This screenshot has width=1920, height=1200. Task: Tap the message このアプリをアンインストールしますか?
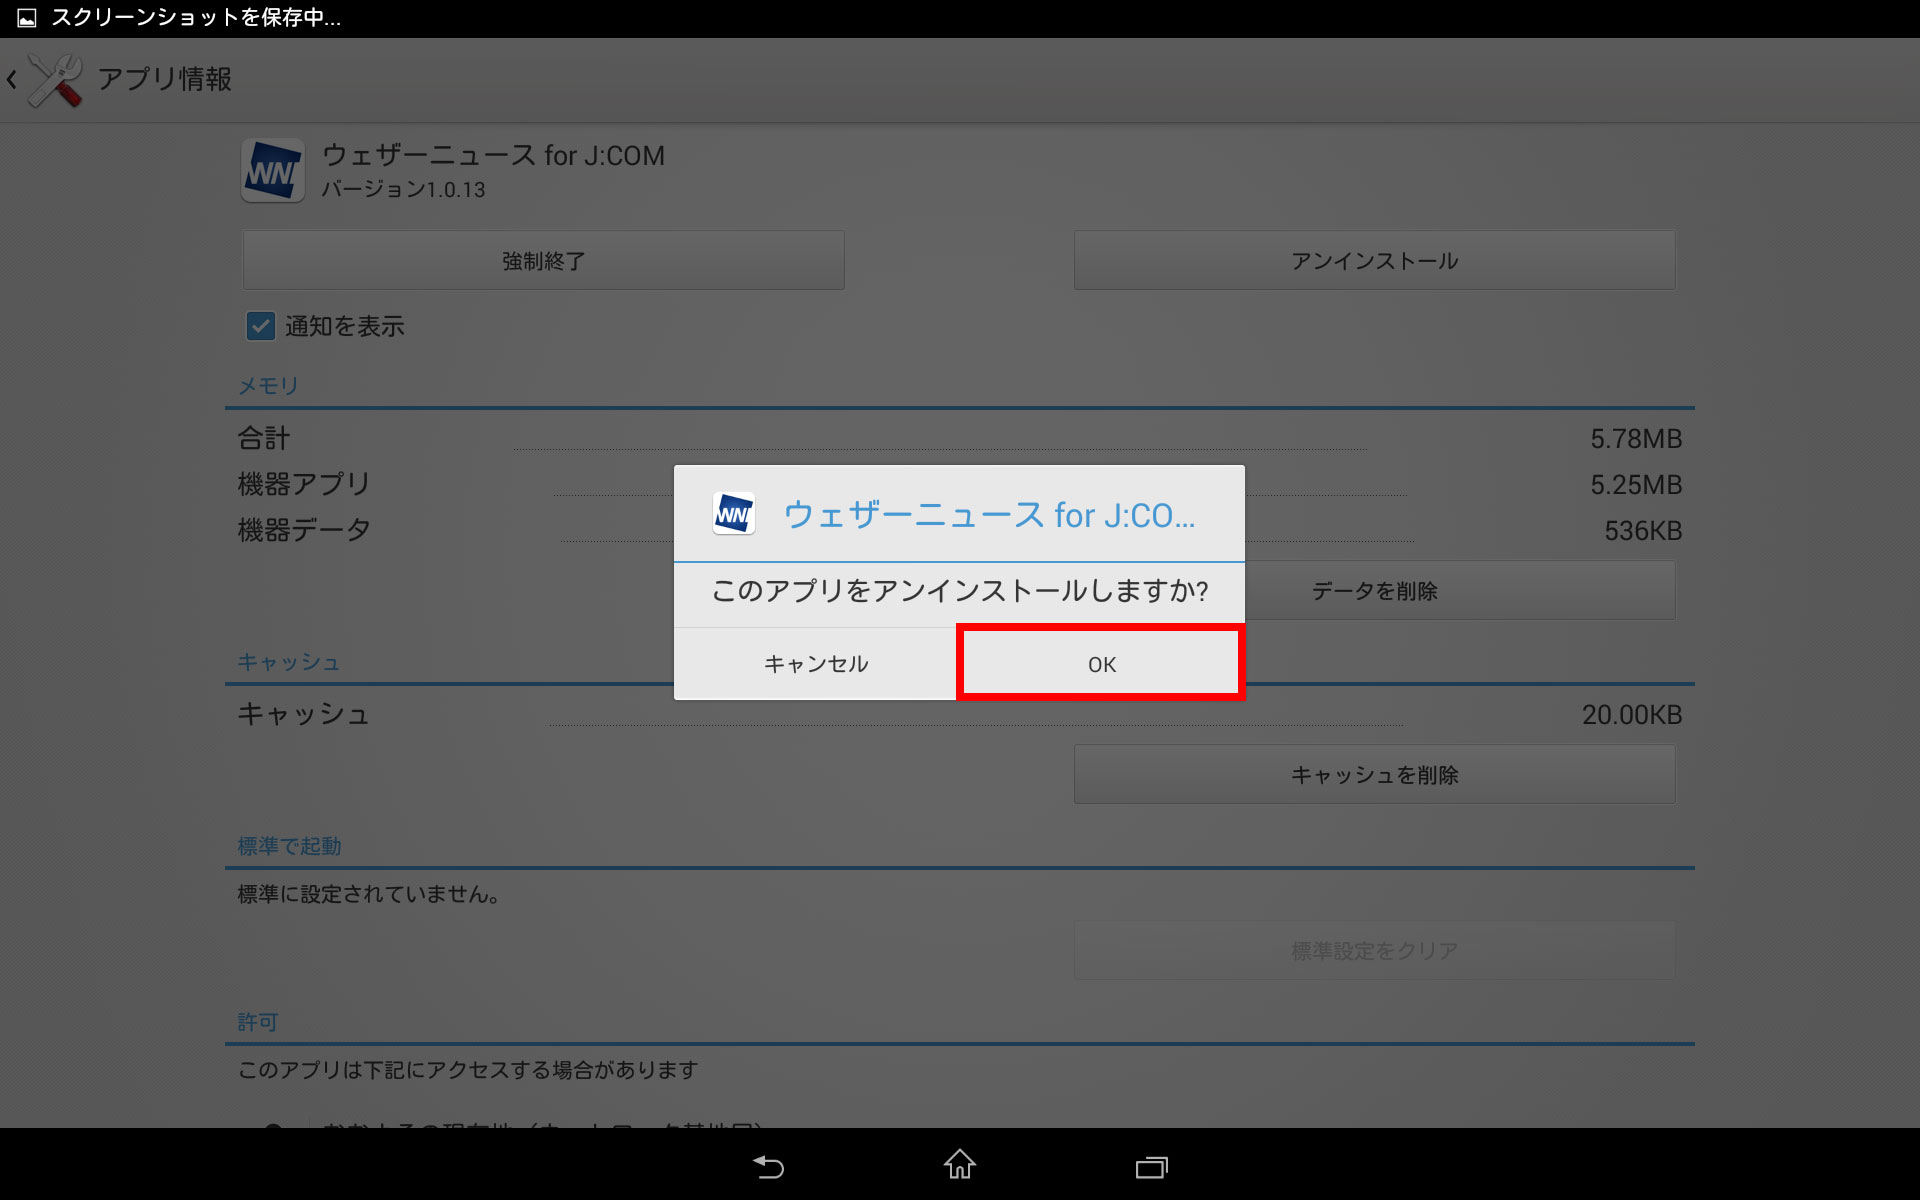960,591
